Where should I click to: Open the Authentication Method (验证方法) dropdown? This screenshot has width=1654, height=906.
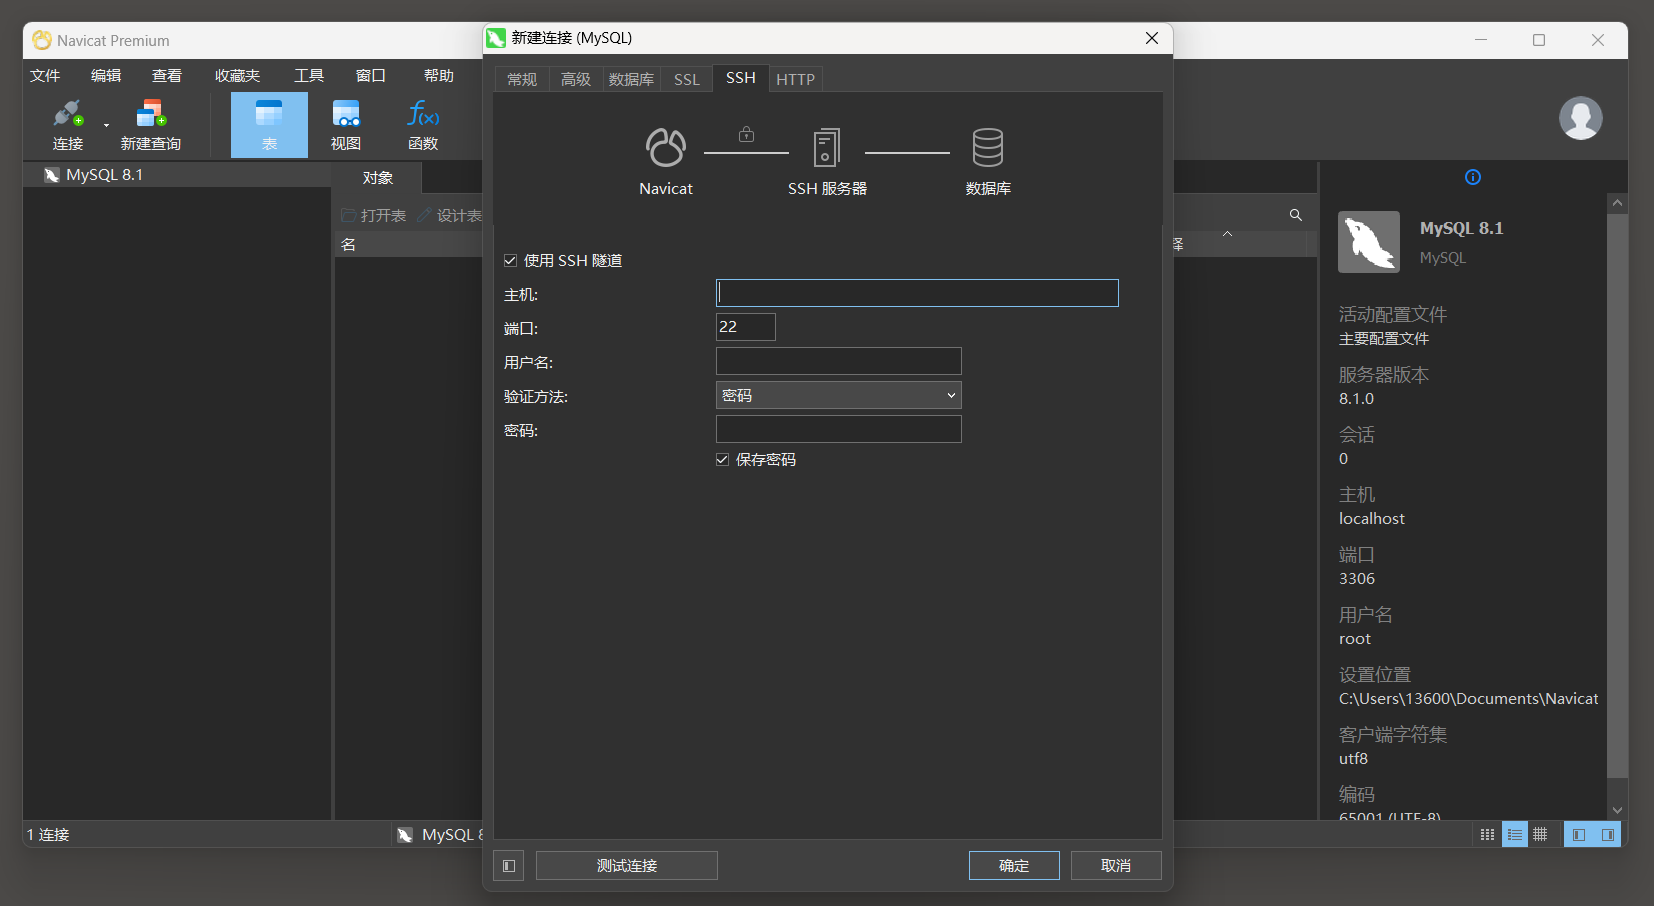(x=839, y=395)
